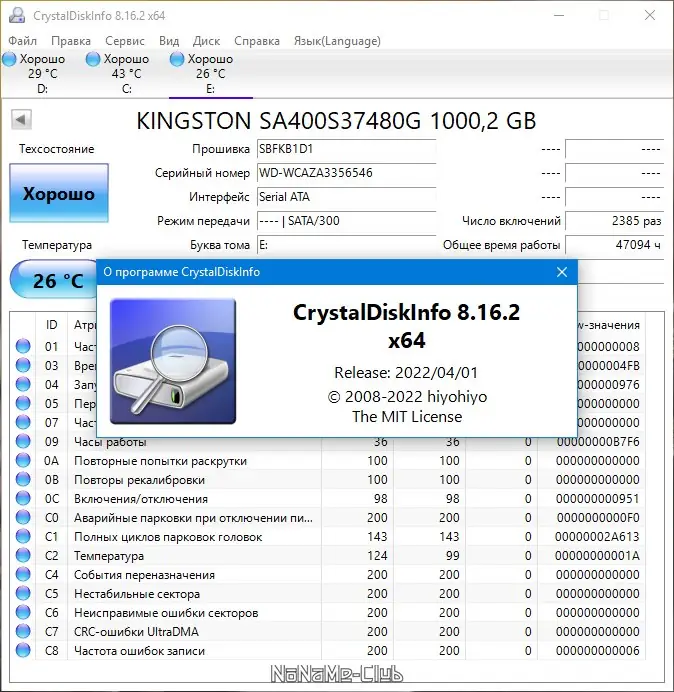
Task: Click the blue Хорошо health status button
Action: pyautogui.click(x=59, y=193)
